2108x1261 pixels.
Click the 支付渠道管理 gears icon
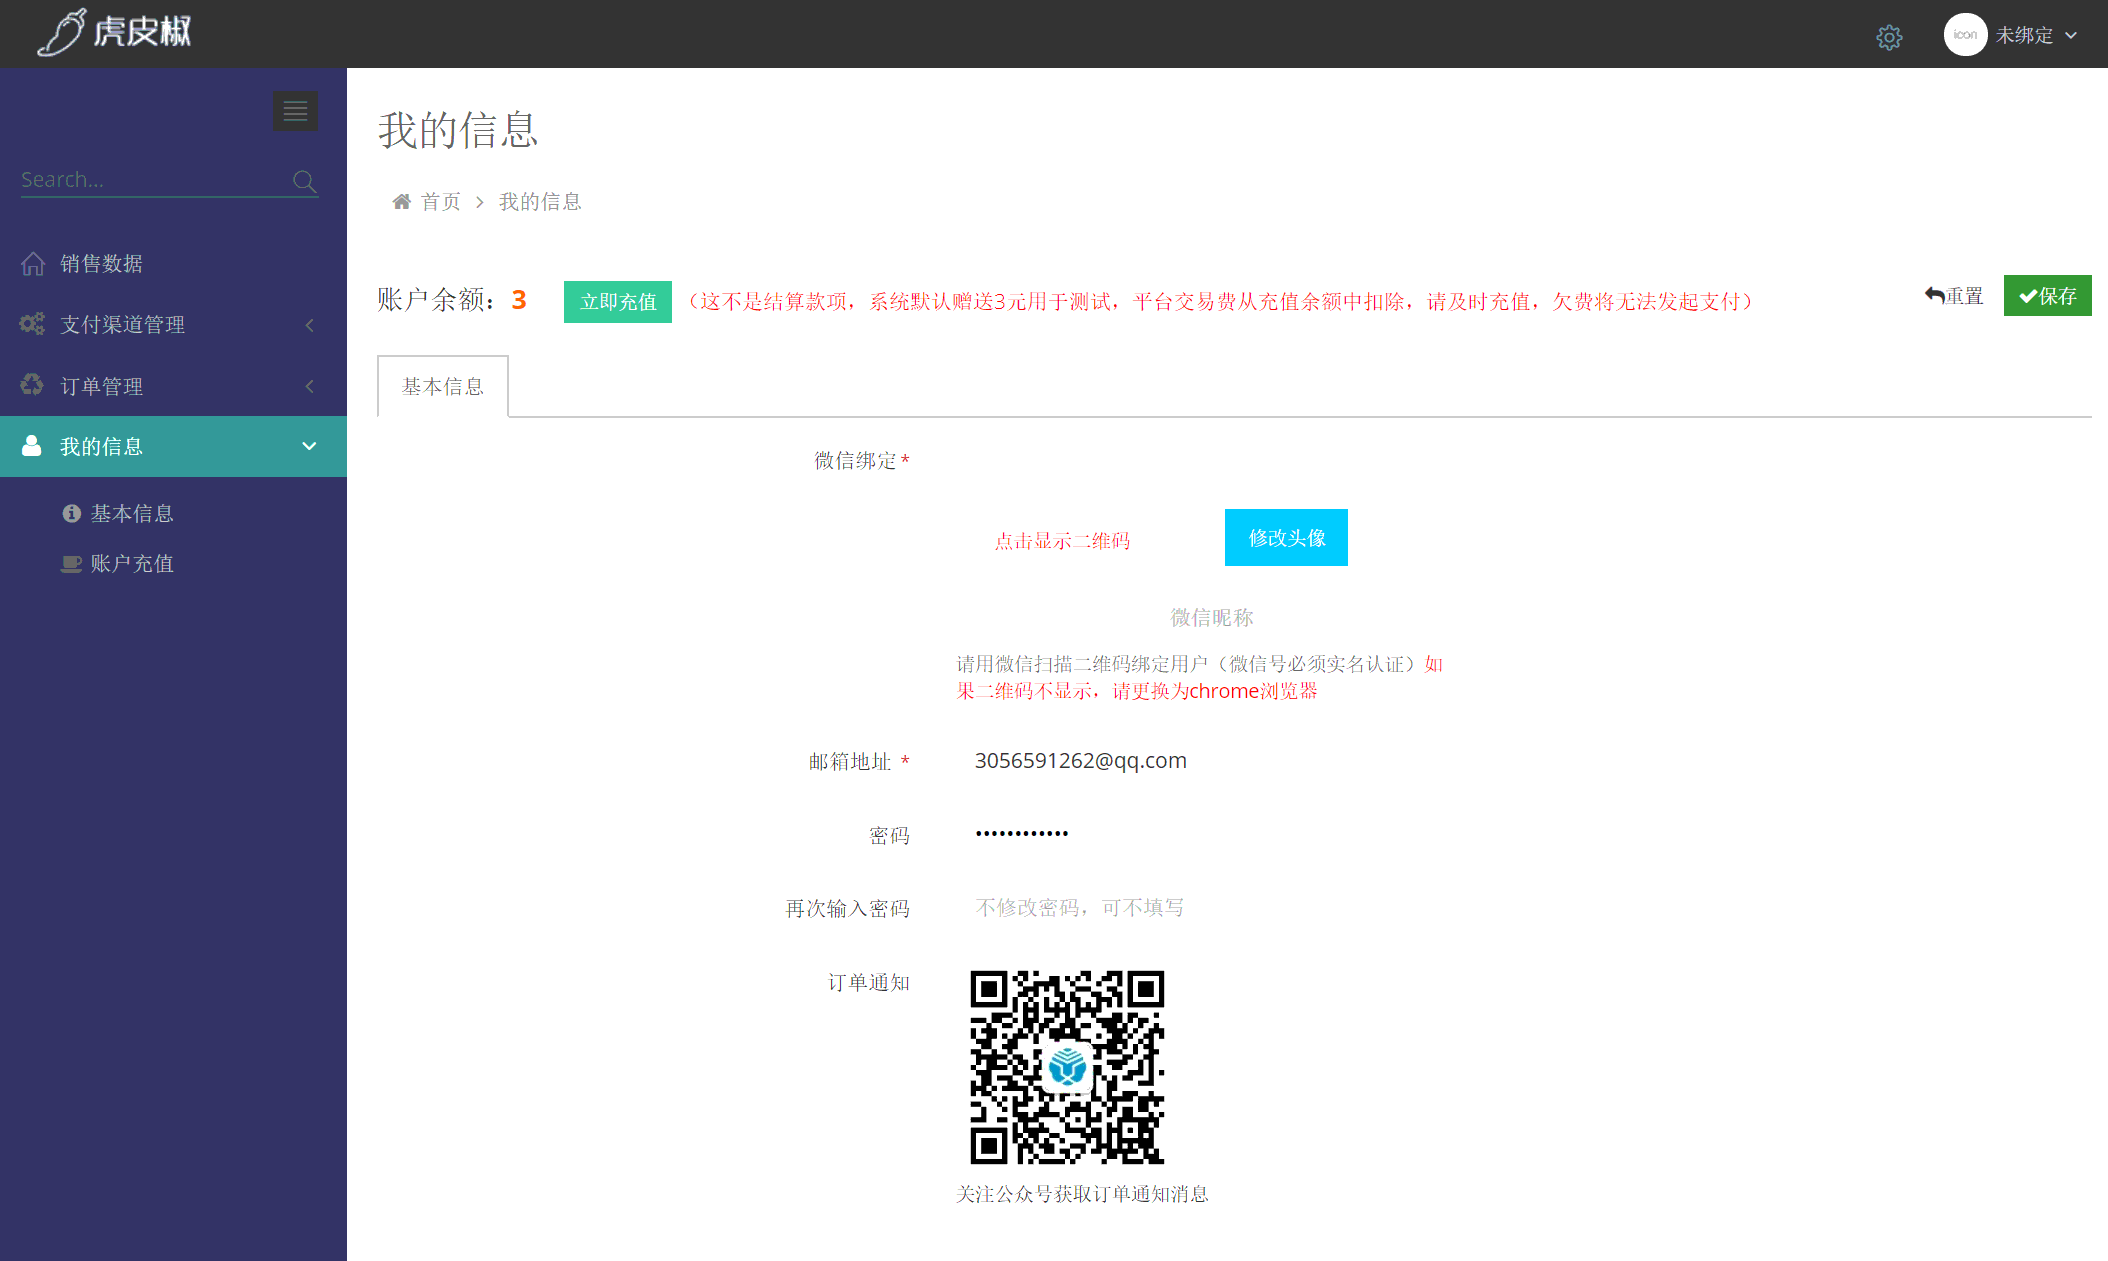click(31, 324)
